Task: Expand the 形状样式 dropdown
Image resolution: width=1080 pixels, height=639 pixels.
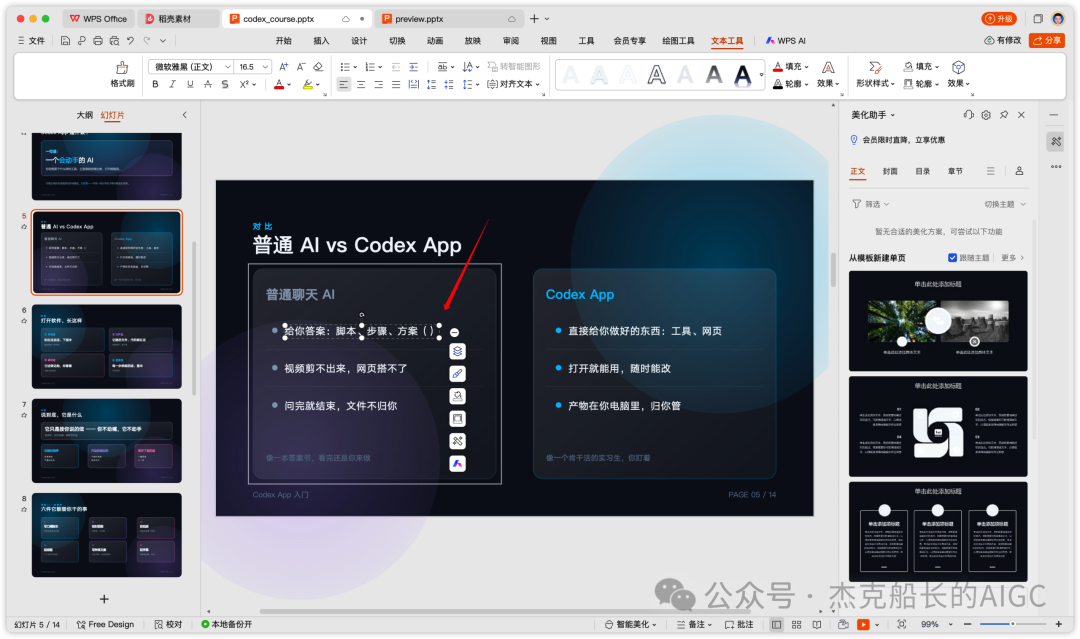Action: [893, 84]
